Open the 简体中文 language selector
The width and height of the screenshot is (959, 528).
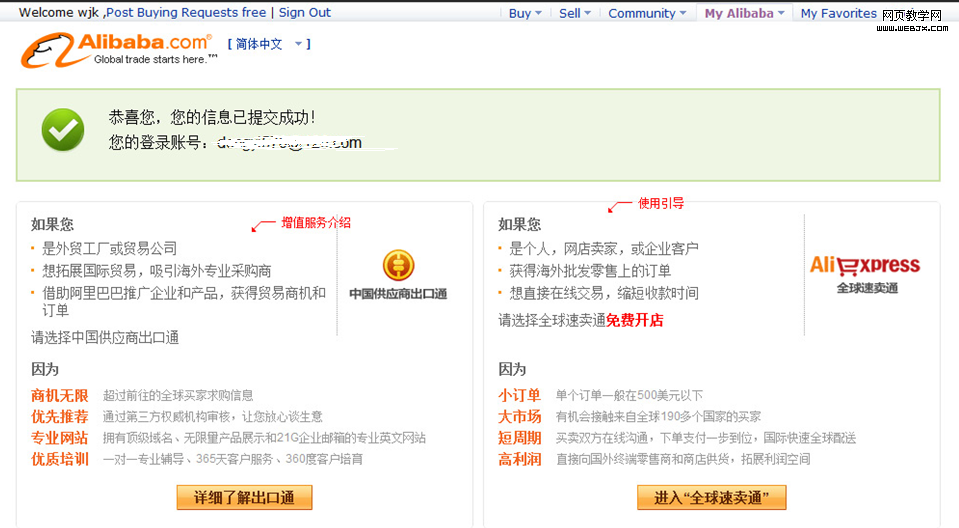[268, 44]
